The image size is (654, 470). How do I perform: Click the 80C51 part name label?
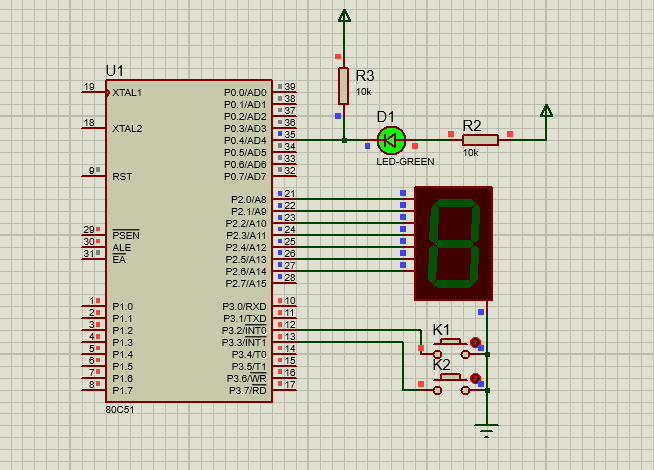pos(120,410)
